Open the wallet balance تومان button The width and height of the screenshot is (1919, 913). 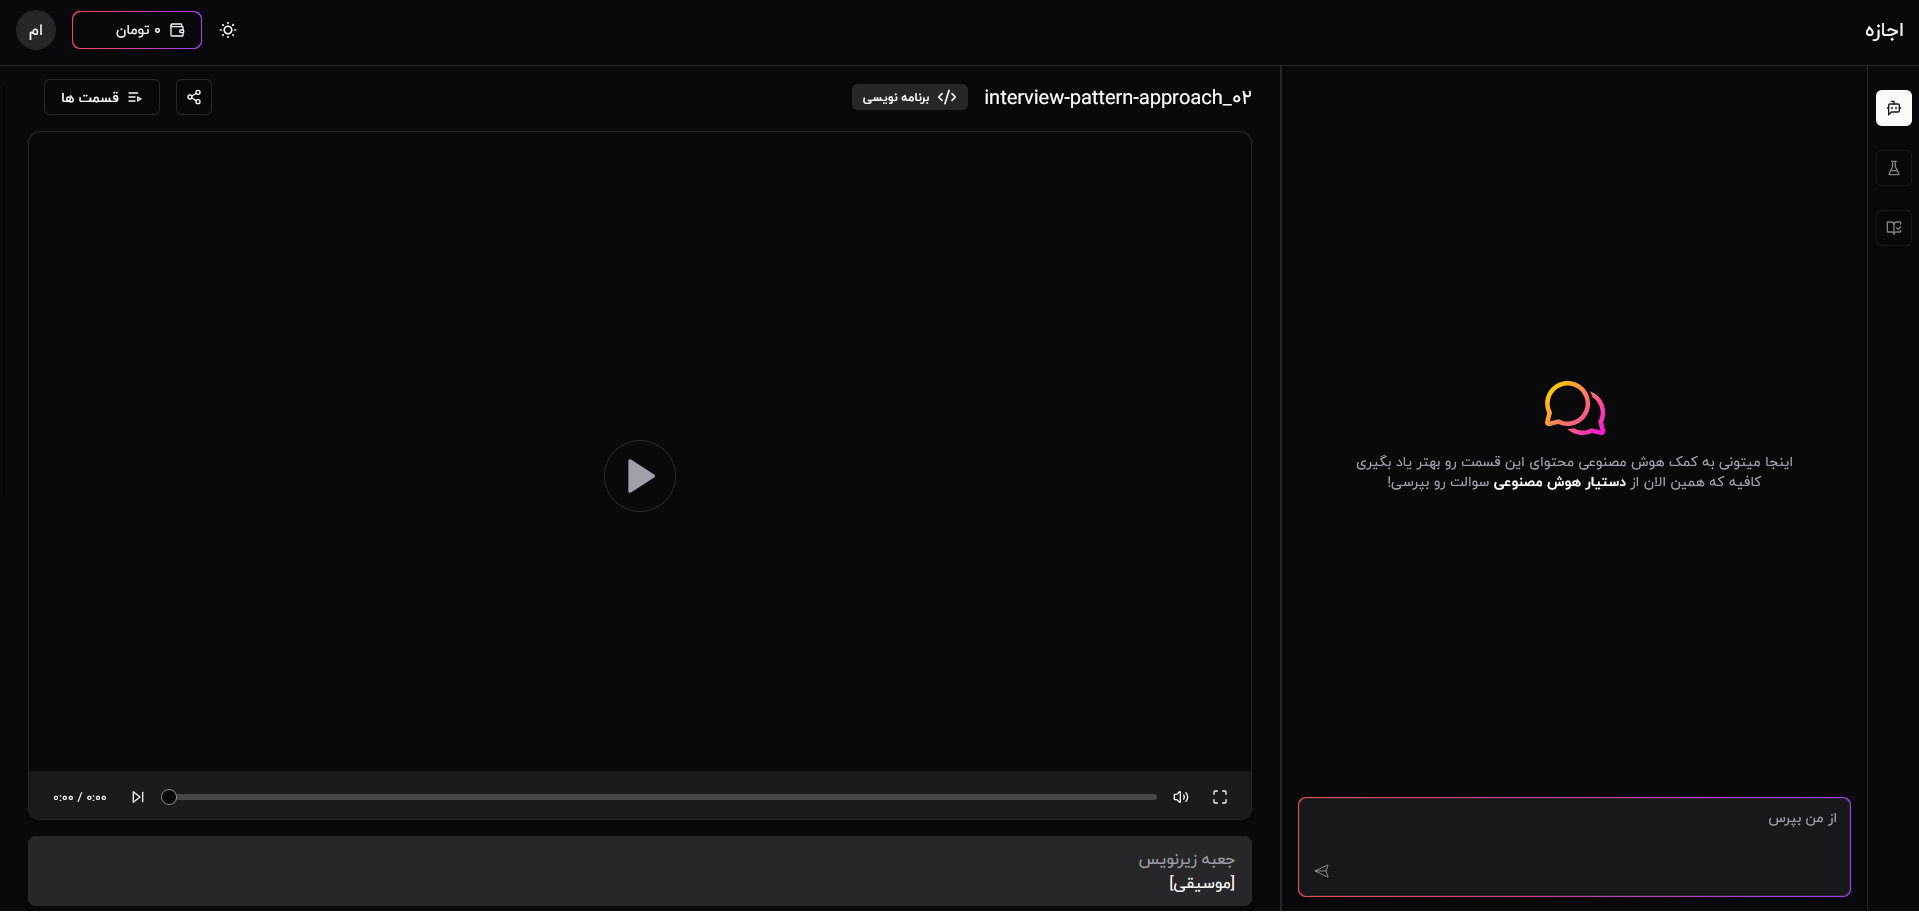(x=137, y=30)
